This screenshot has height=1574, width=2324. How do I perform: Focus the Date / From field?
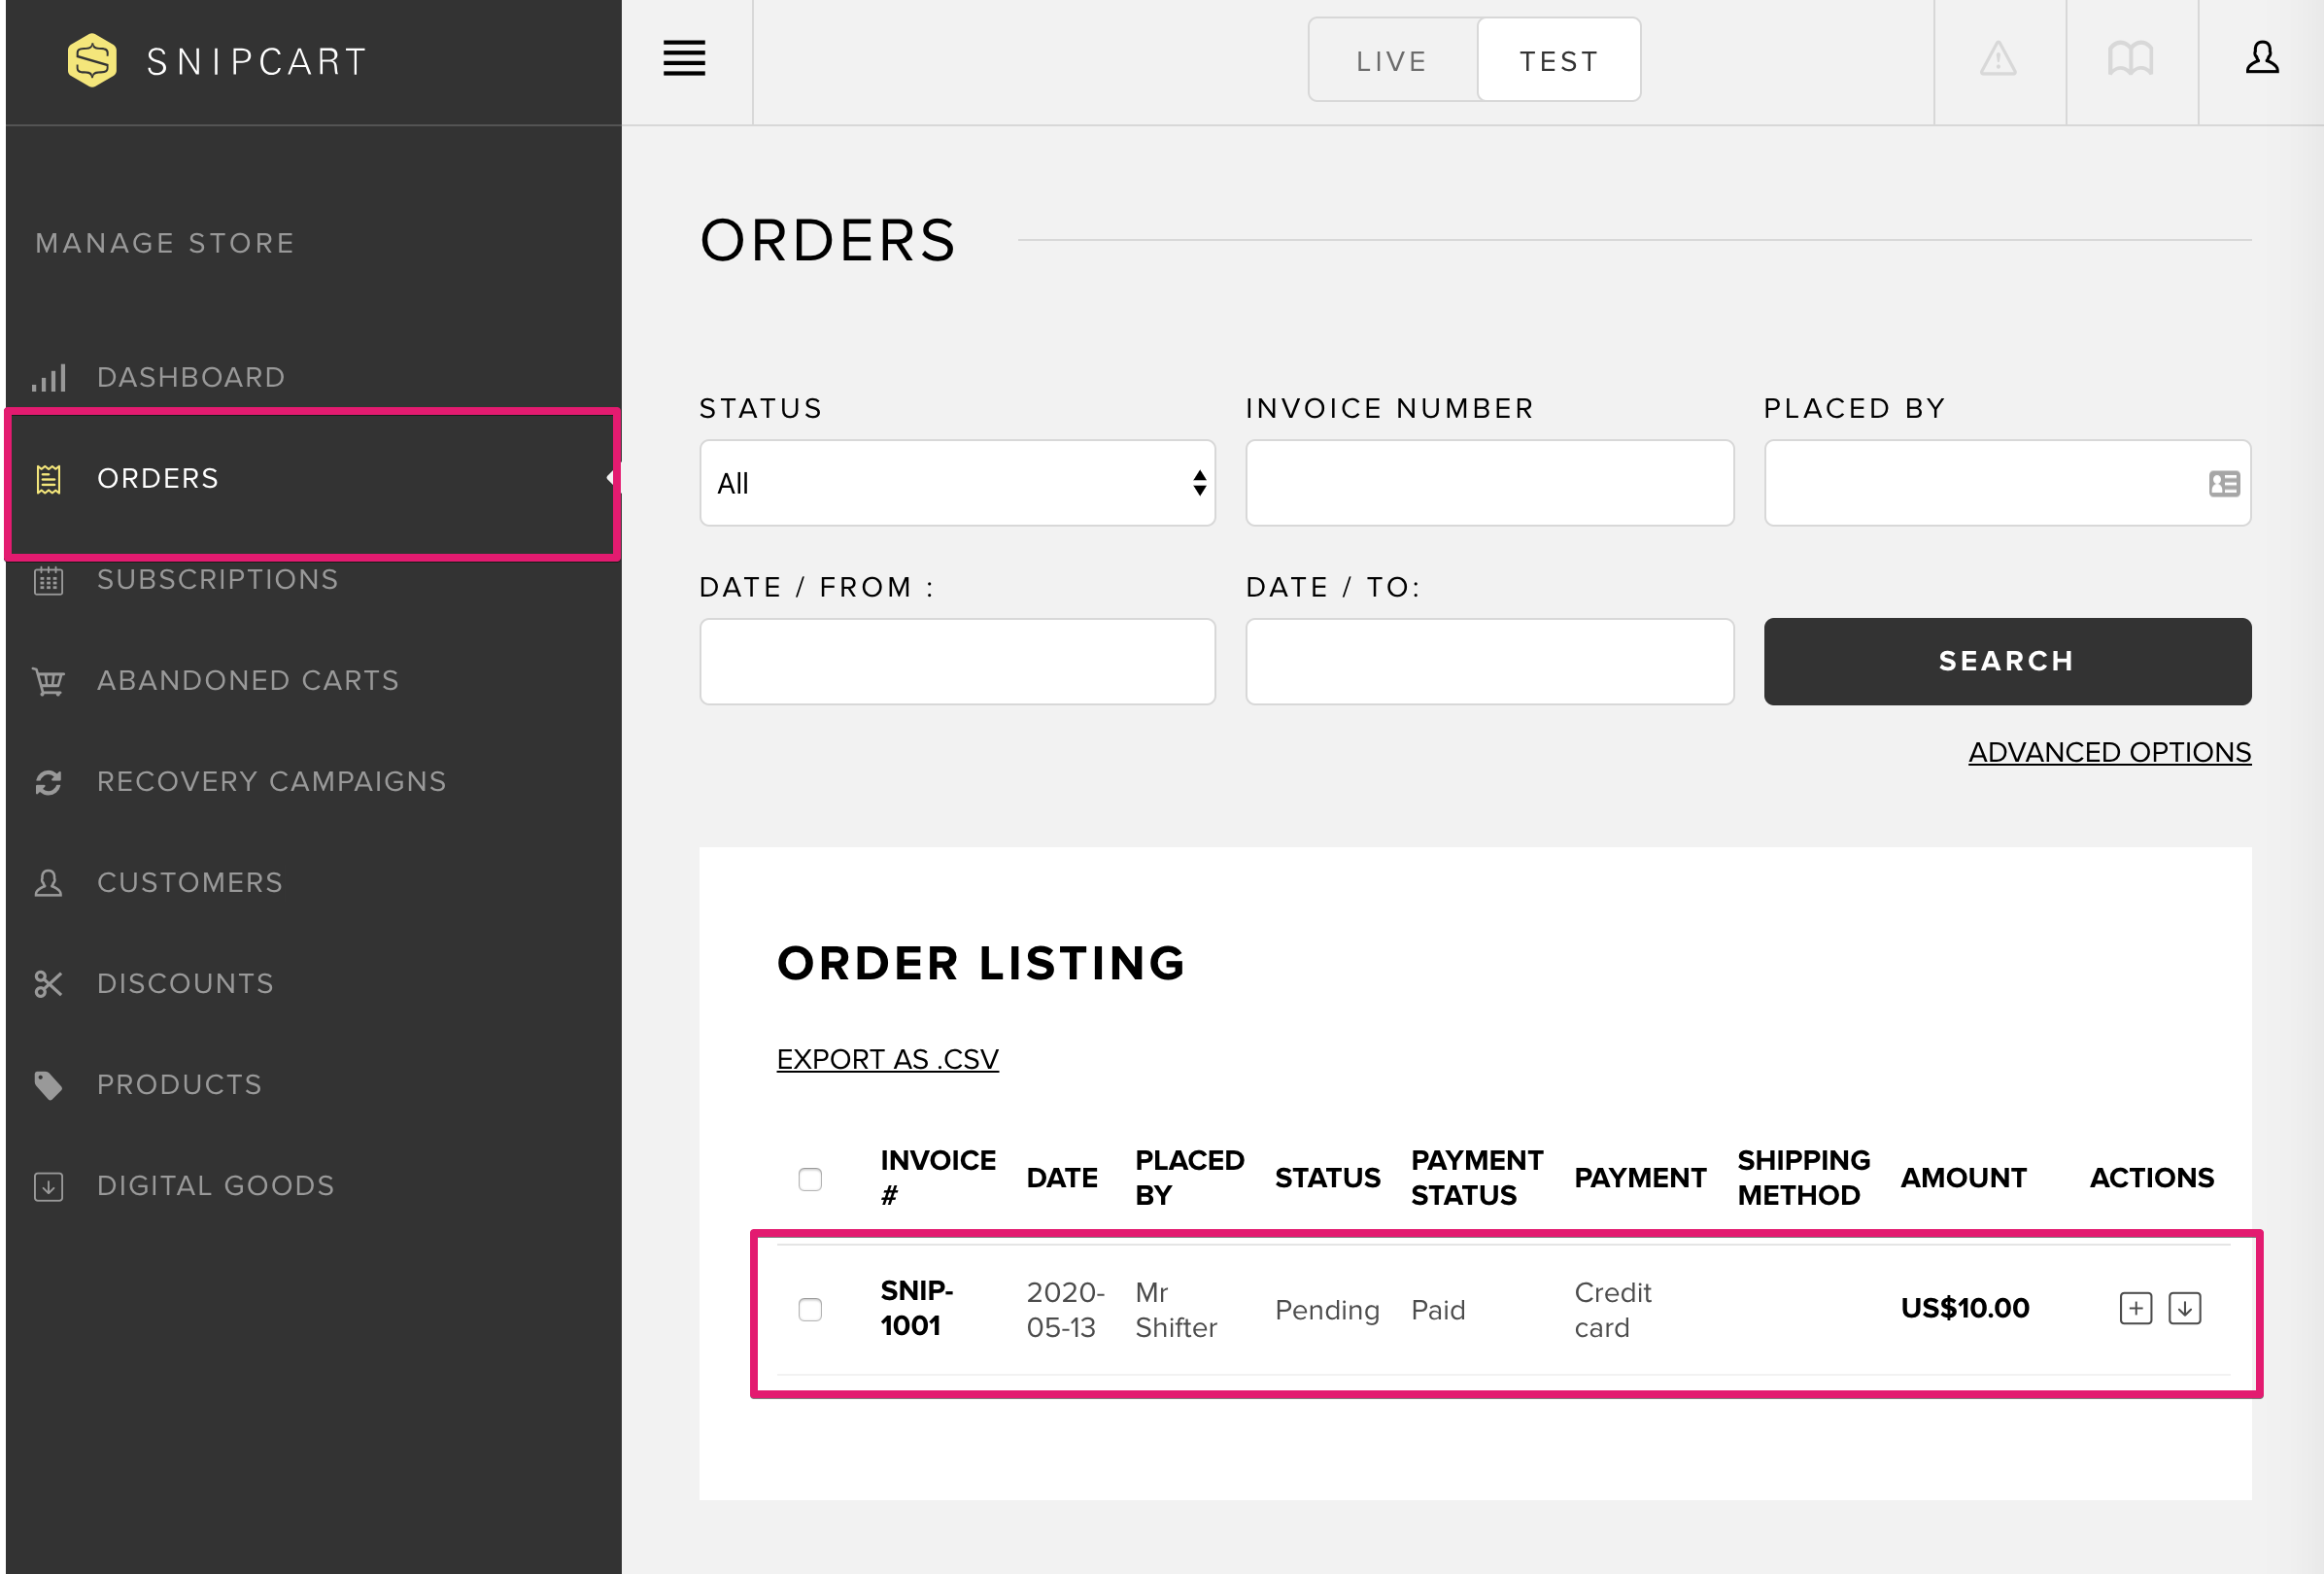(x=957, y=661)
